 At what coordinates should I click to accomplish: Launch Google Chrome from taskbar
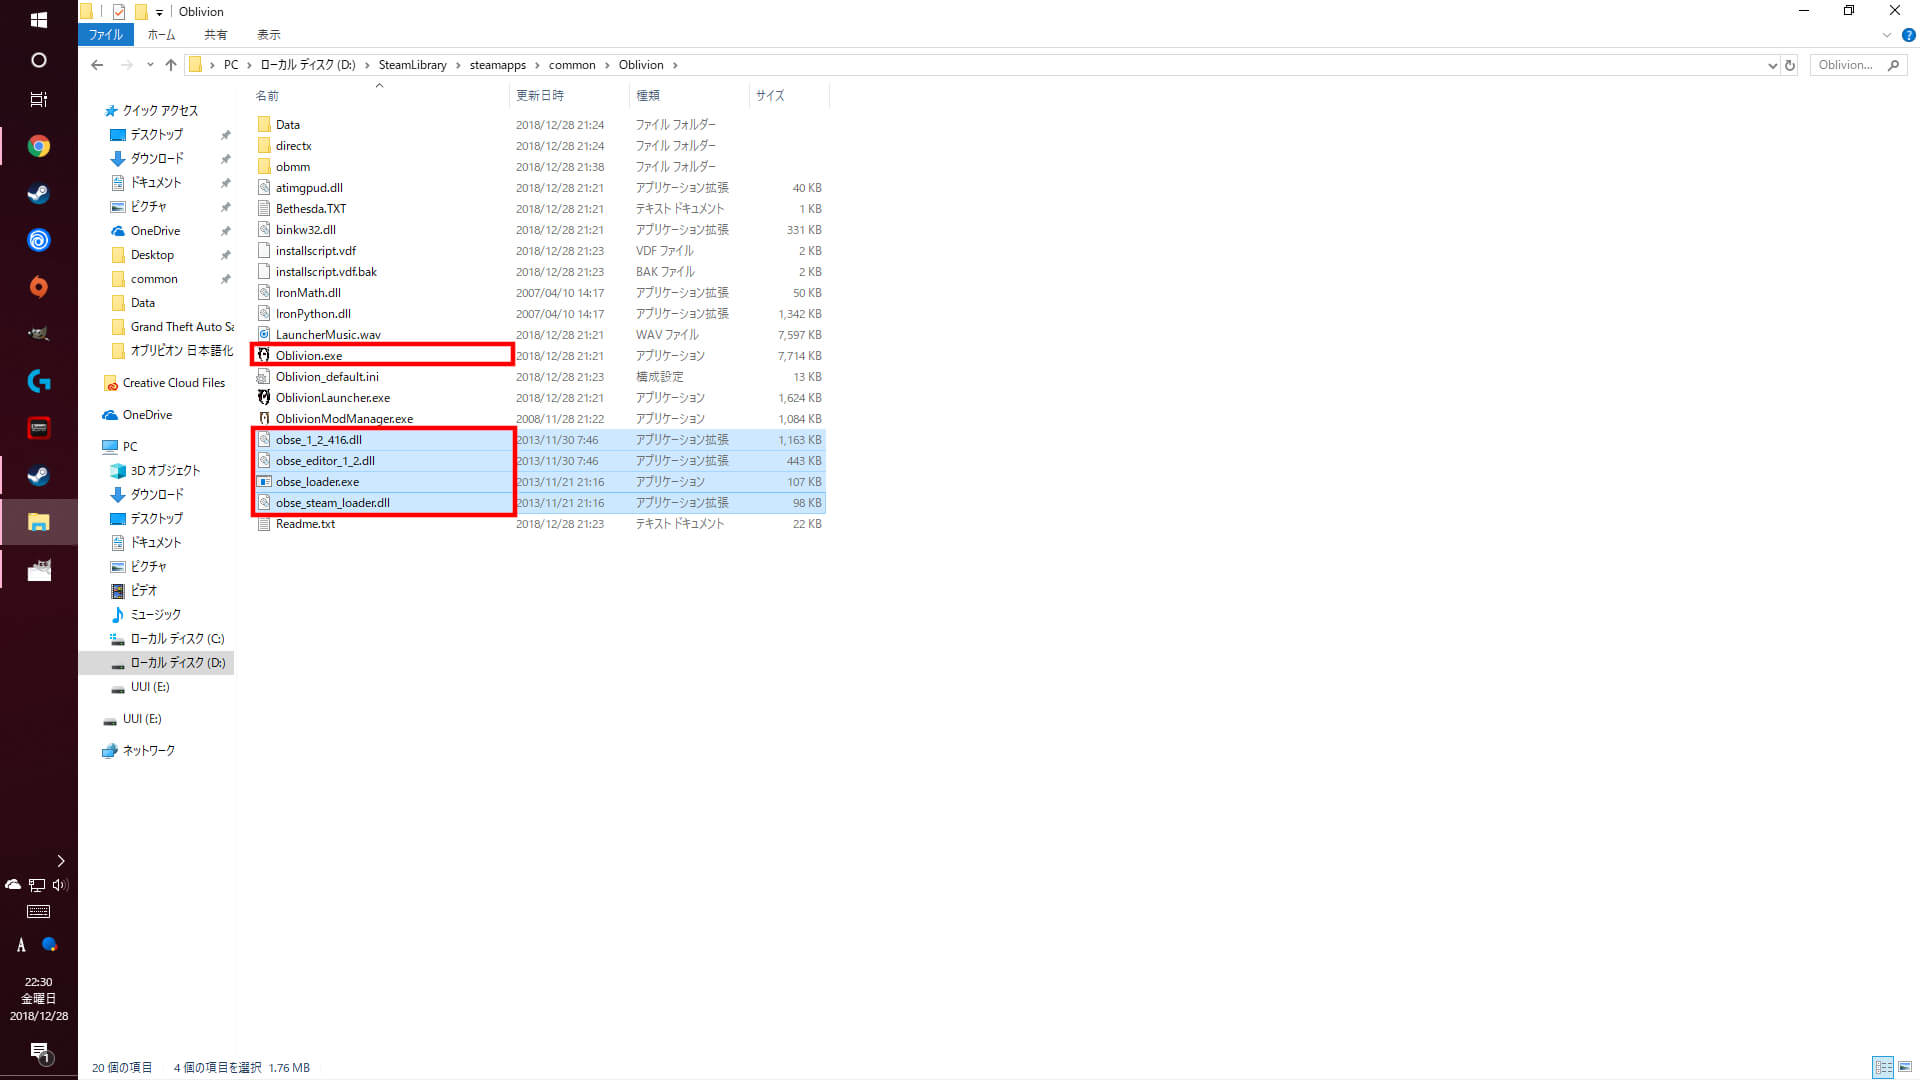38,146
